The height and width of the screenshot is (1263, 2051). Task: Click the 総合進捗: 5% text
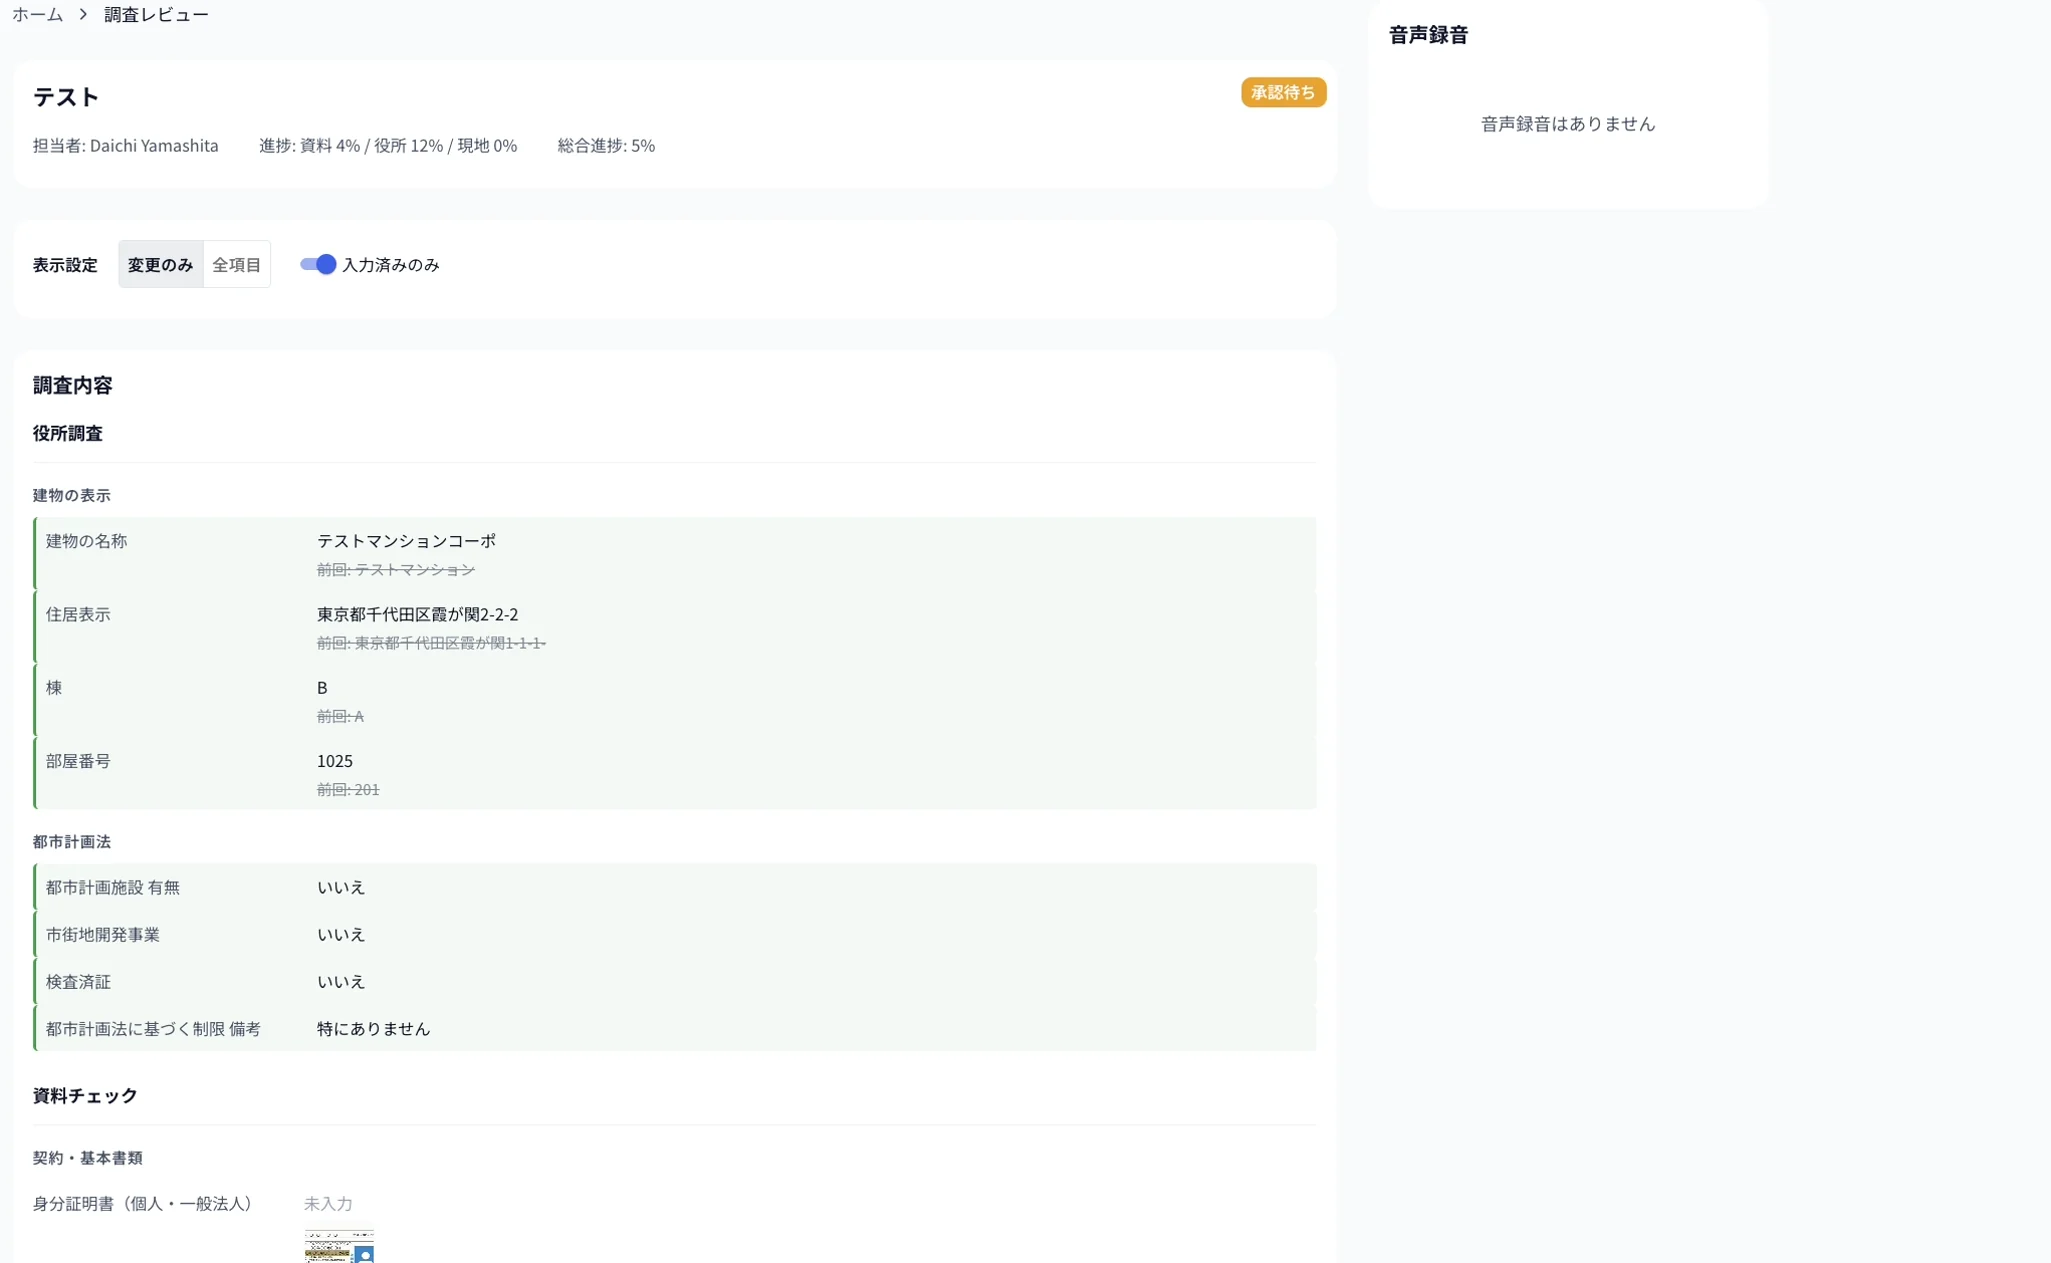point(606,146)
